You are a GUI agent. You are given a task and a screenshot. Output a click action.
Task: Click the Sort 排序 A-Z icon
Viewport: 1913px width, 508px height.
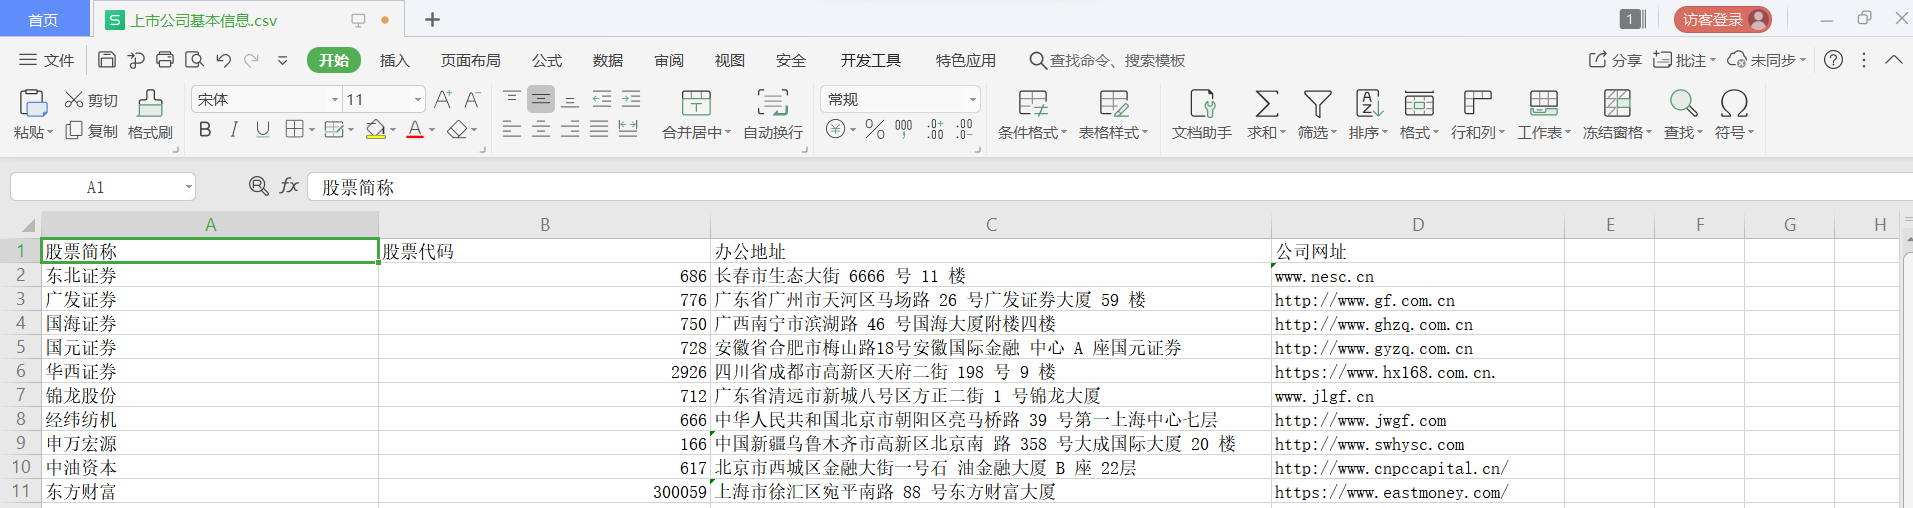tap(1369, 103)
